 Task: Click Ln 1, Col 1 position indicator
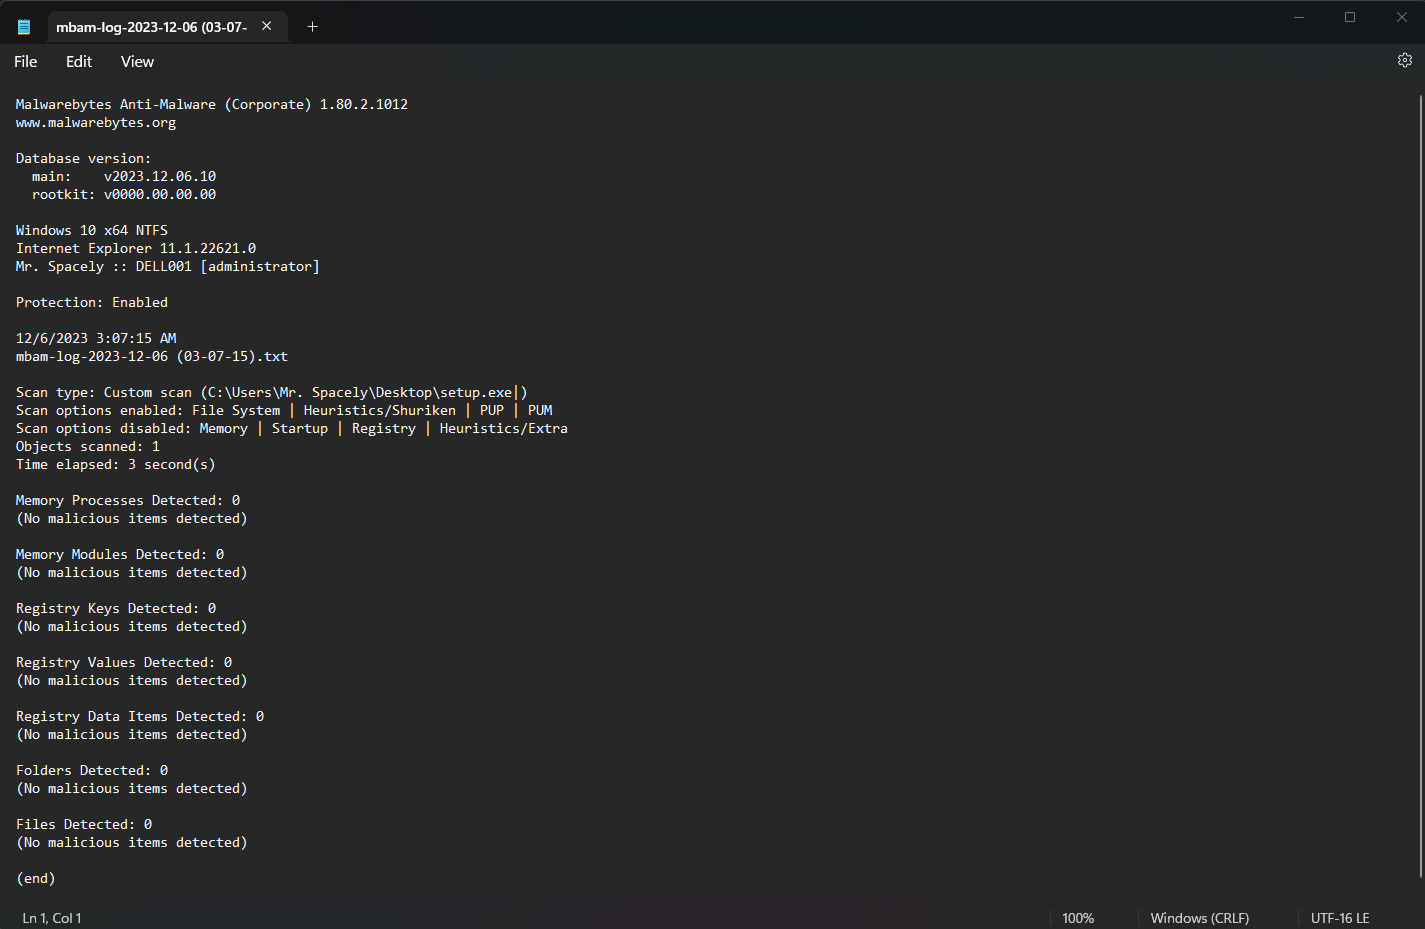52,918
